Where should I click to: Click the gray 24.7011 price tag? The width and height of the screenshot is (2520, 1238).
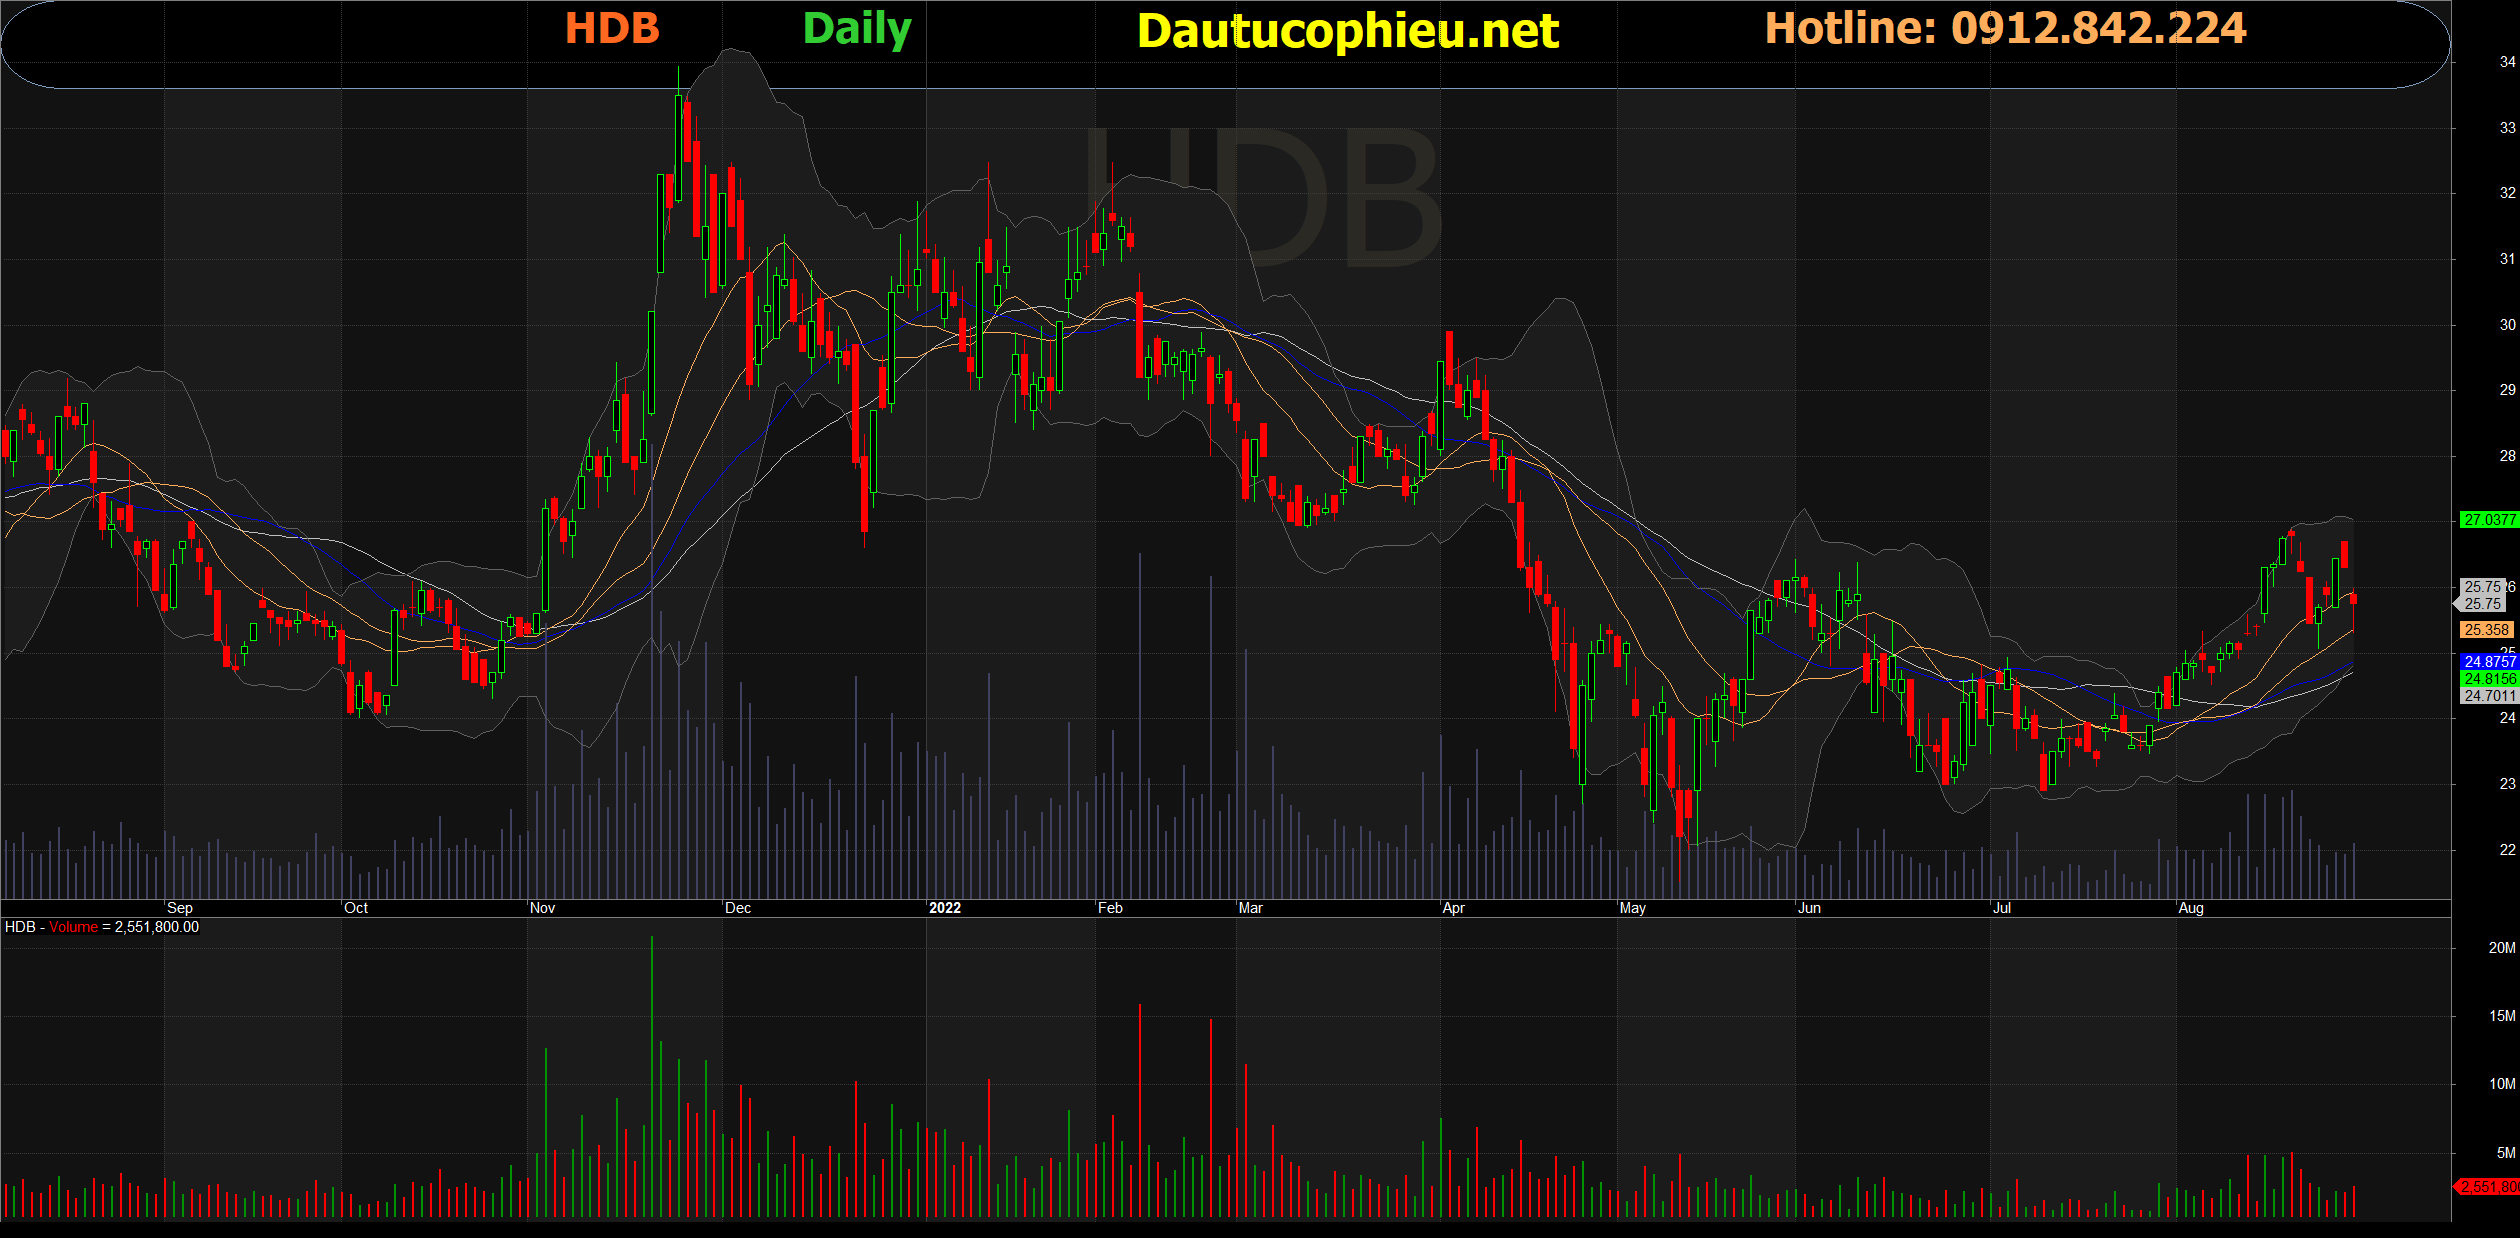[2488, 696]
